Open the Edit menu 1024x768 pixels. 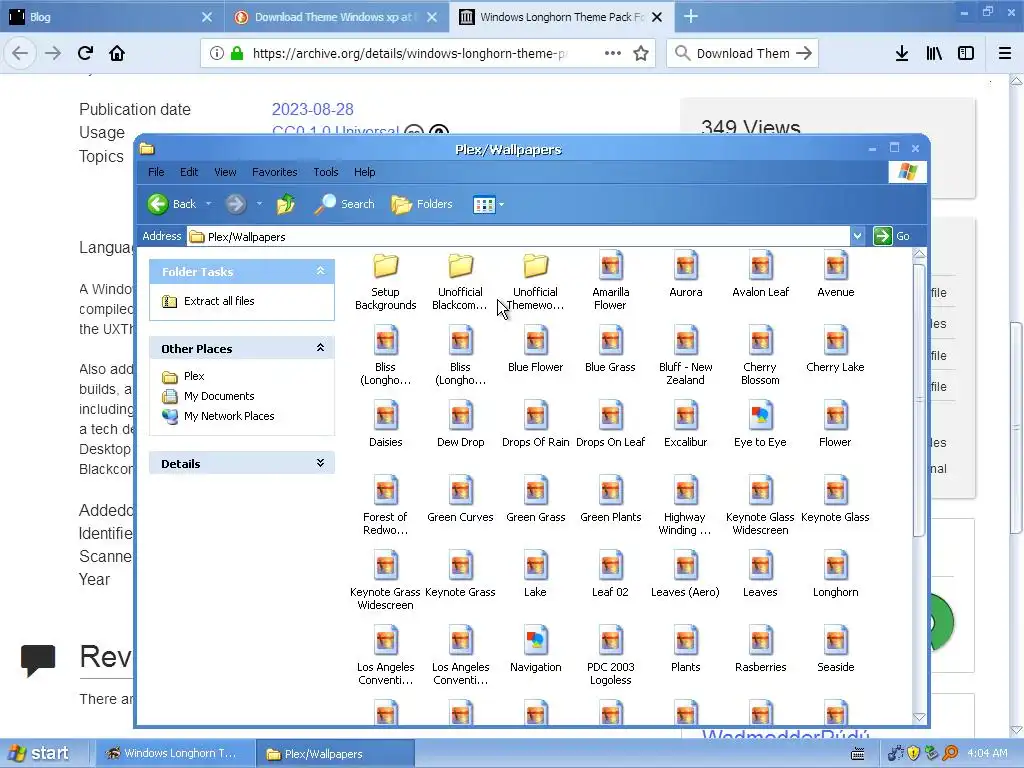[x=189, y=172]
